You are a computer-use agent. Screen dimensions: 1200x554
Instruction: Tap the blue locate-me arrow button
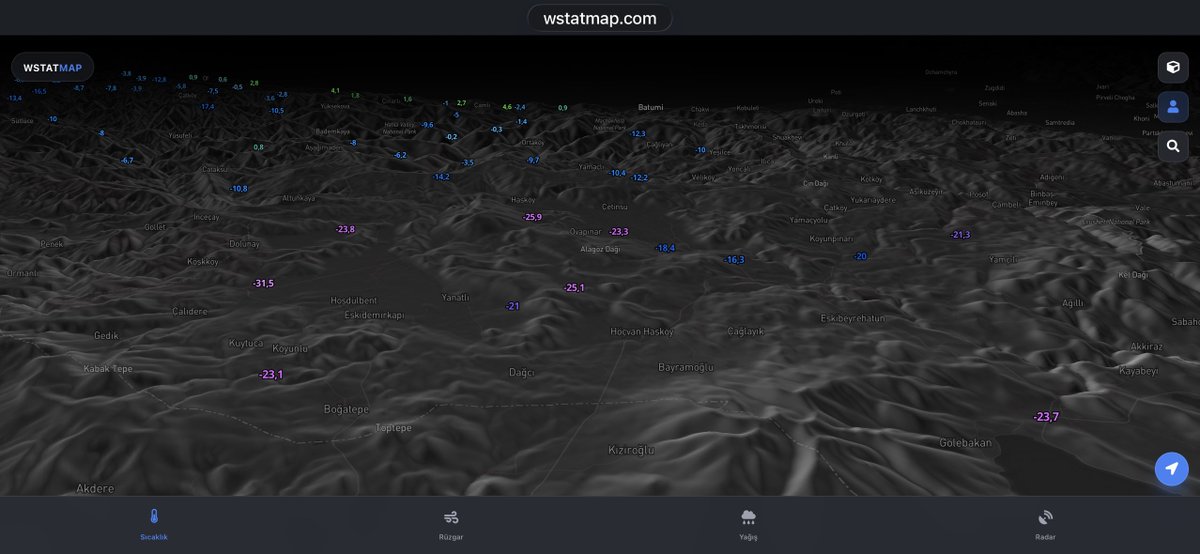1171,468
